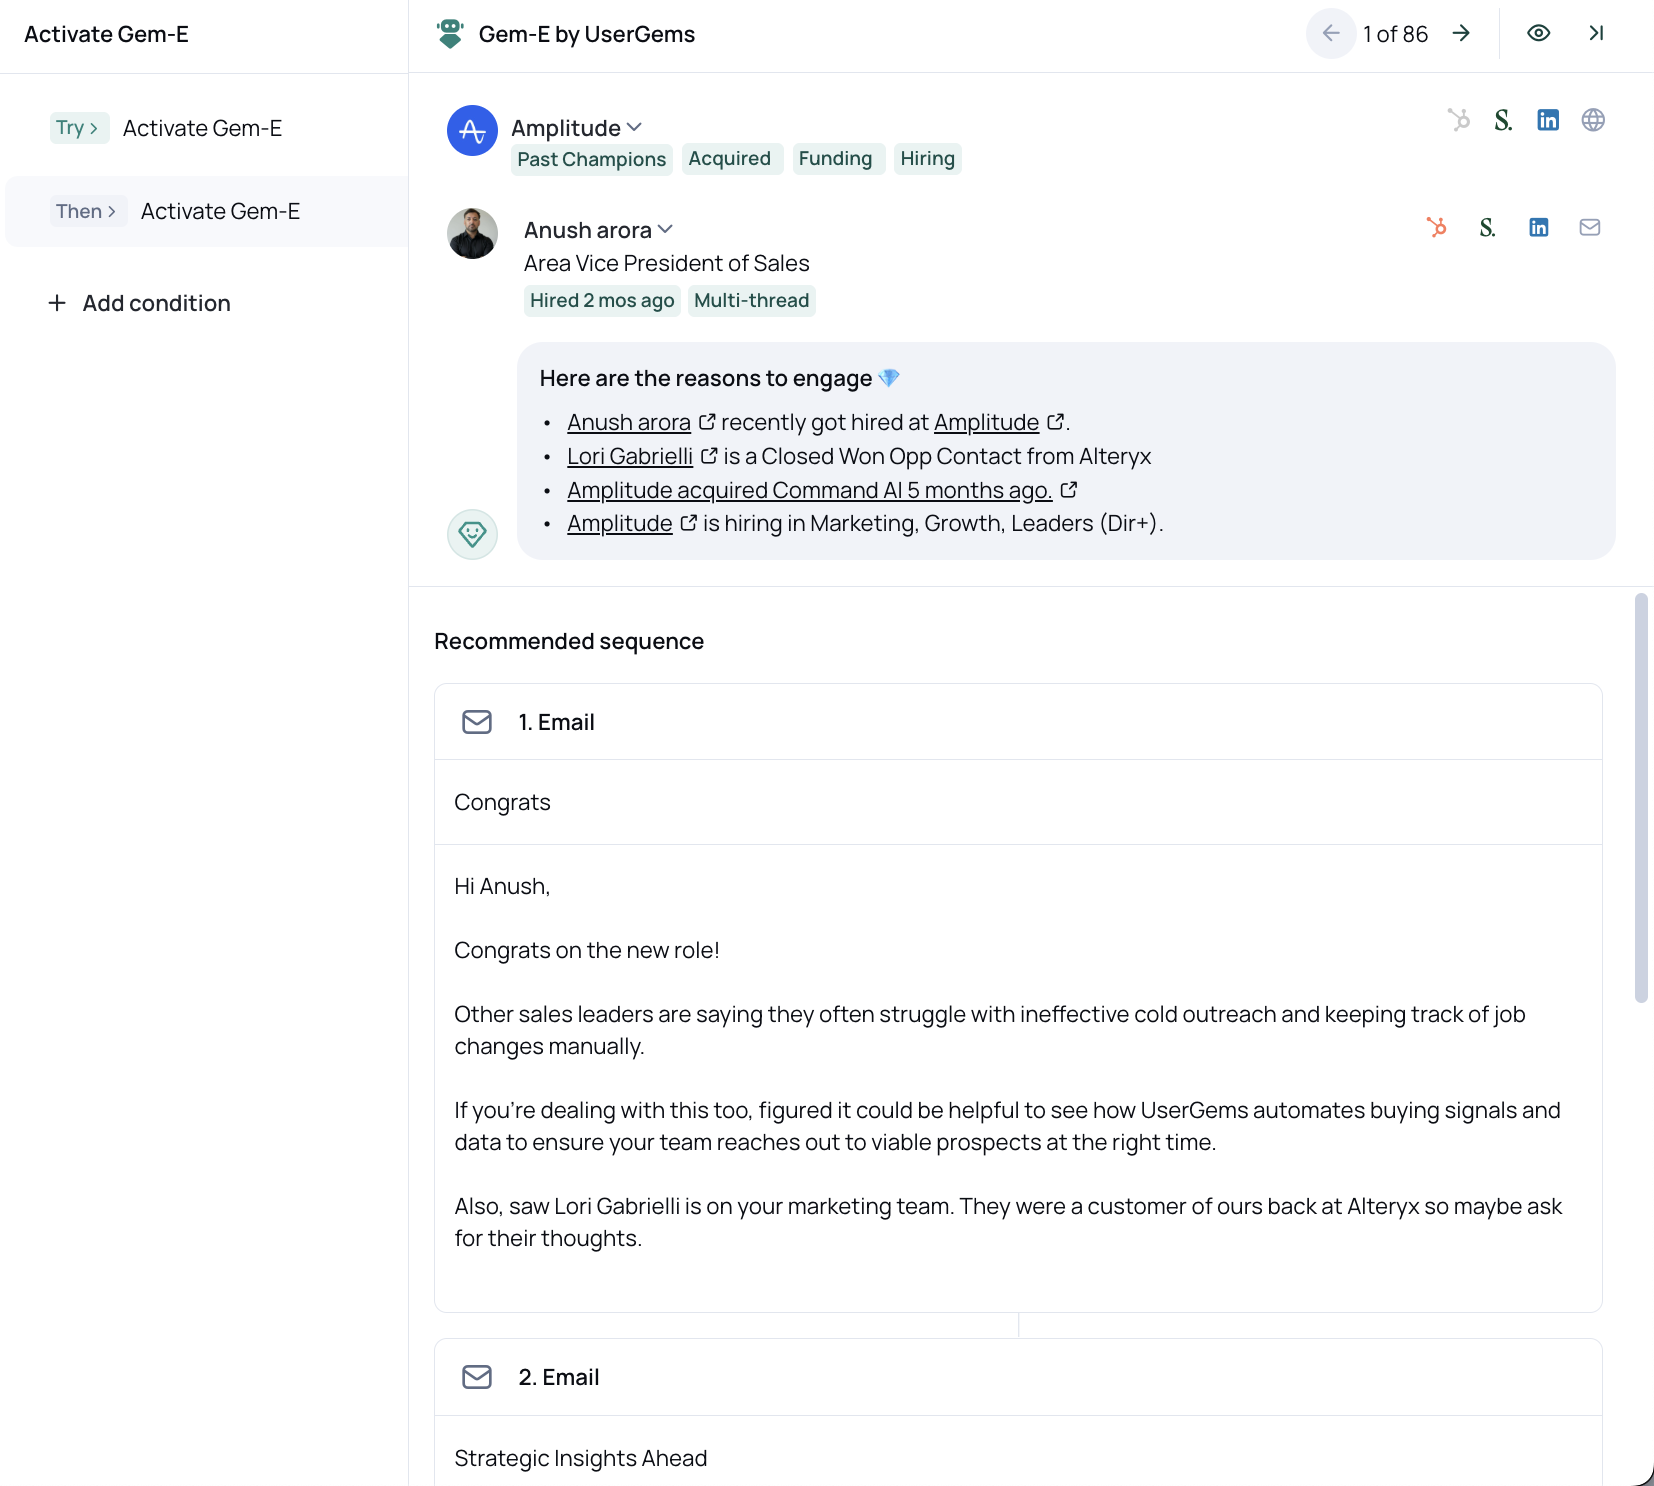Open Amplitude website globe icon

pos(1593,120)
